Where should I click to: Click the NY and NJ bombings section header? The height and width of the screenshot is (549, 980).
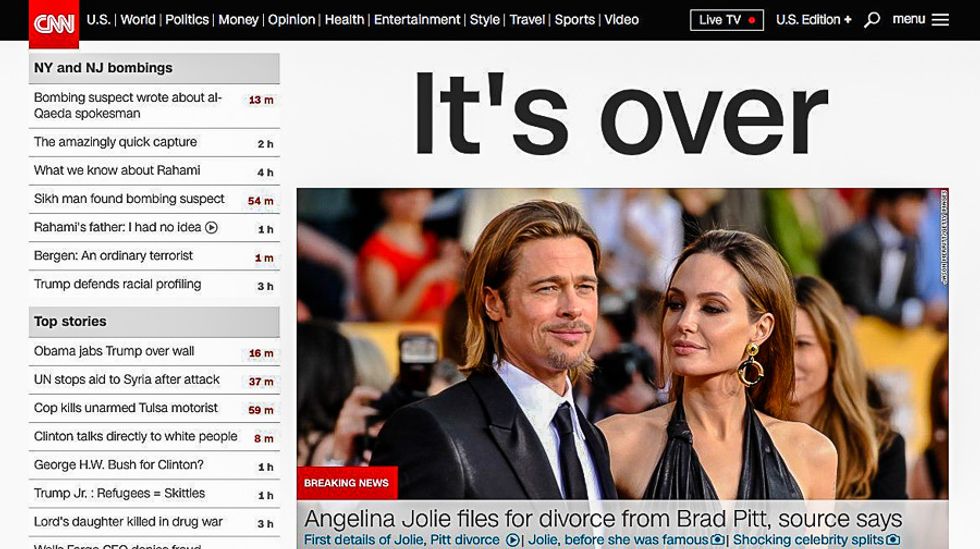coord(103,68)
